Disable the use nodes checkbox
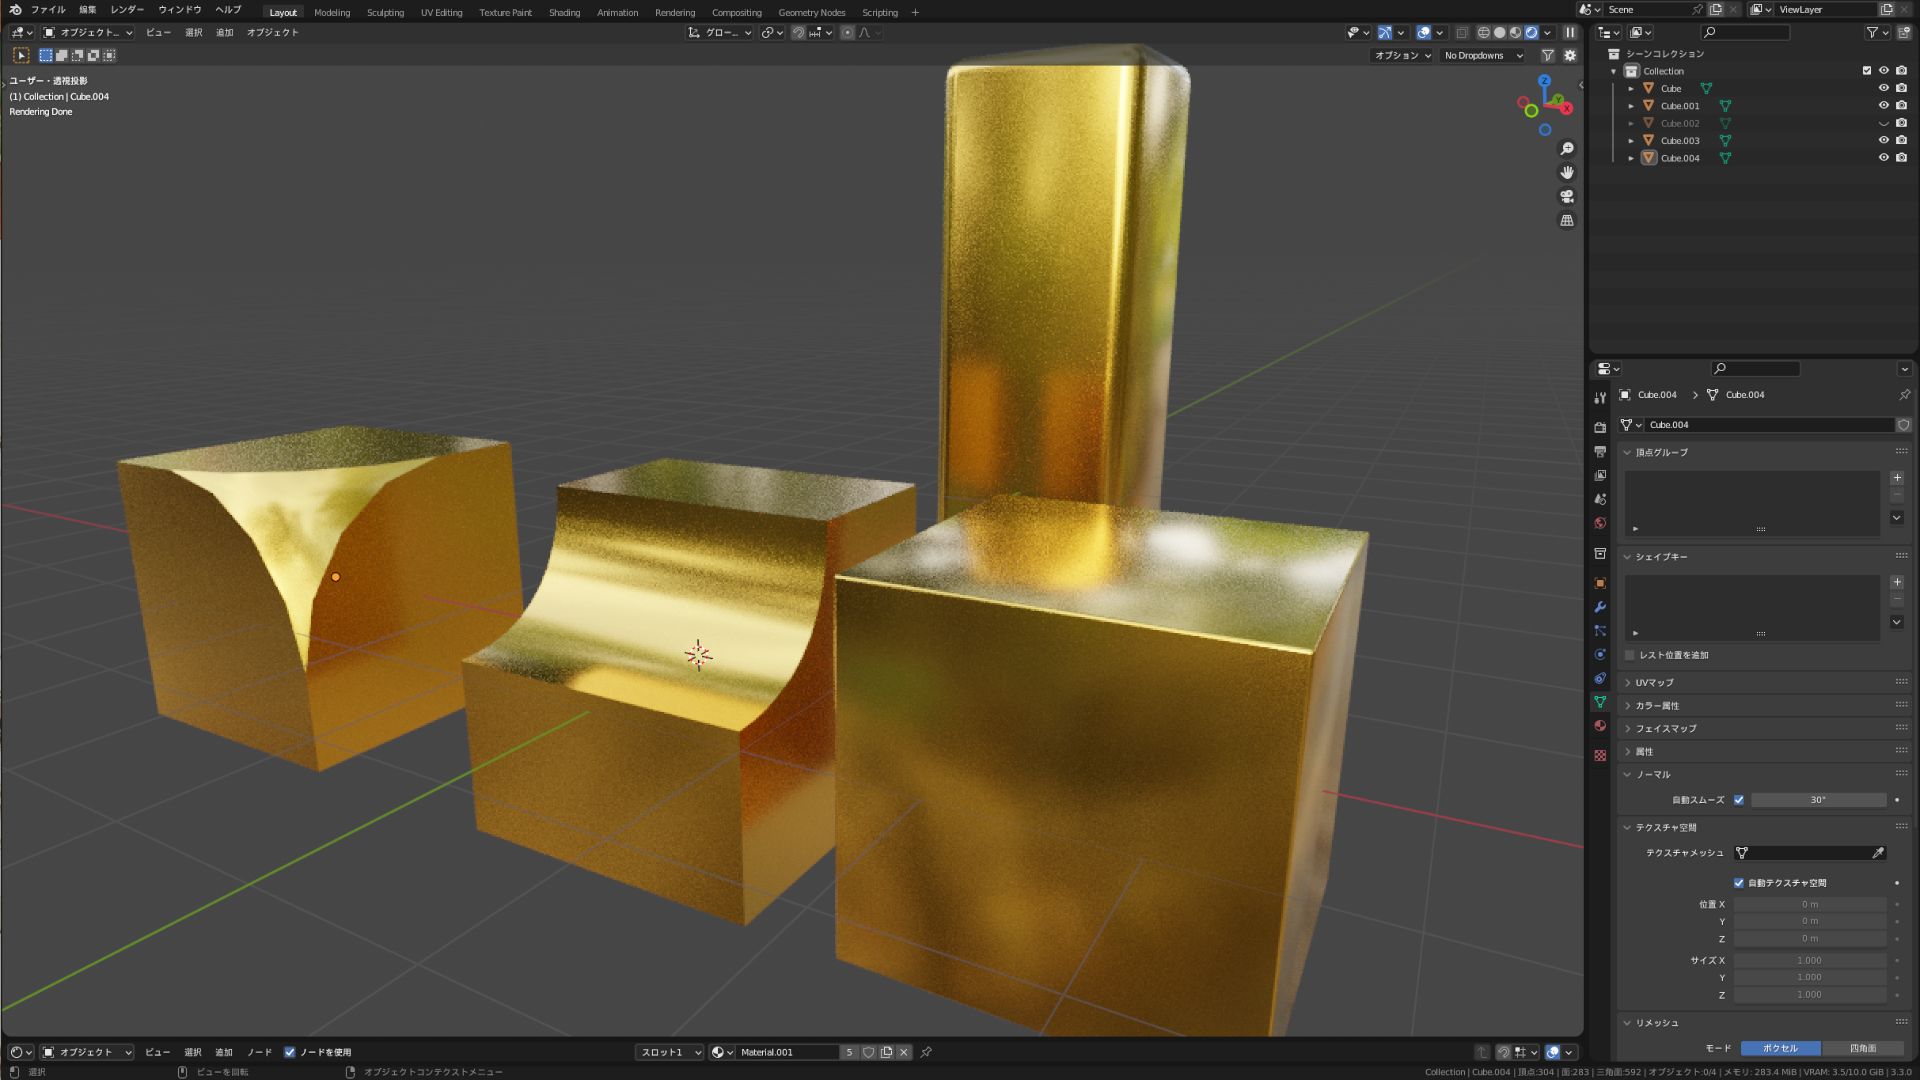 [x=290, y=1052]
